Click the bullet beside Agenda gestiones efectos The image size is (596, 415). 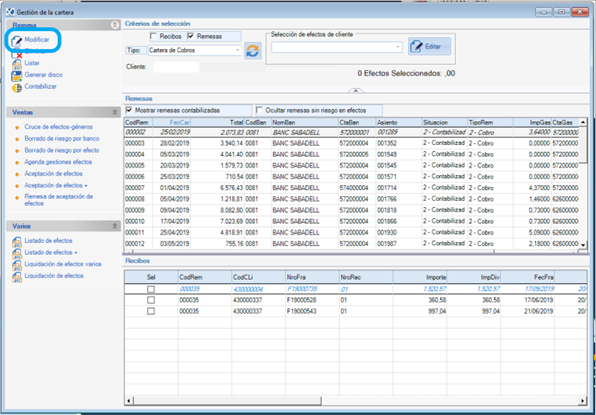(x=16, y=163)
